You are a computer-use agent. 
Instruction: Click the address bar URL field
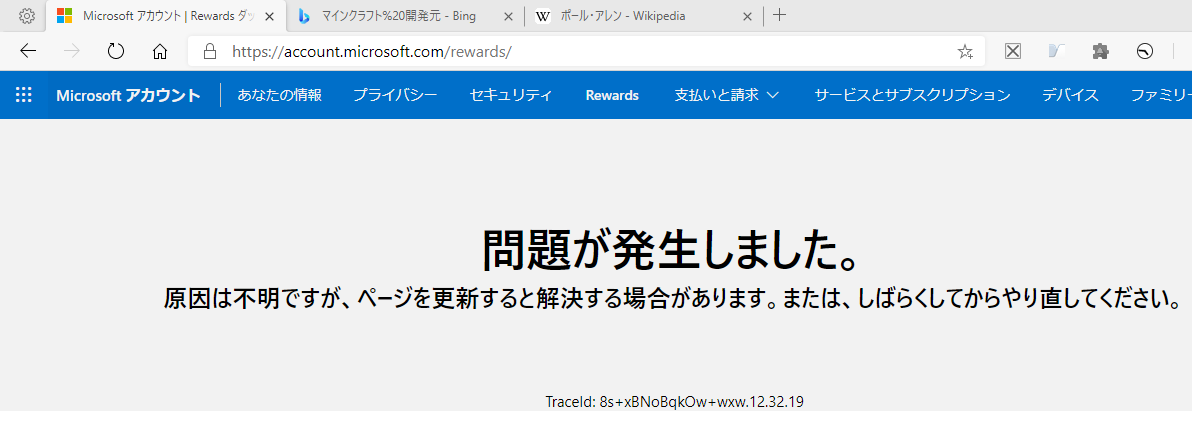(x=585, y=51)
